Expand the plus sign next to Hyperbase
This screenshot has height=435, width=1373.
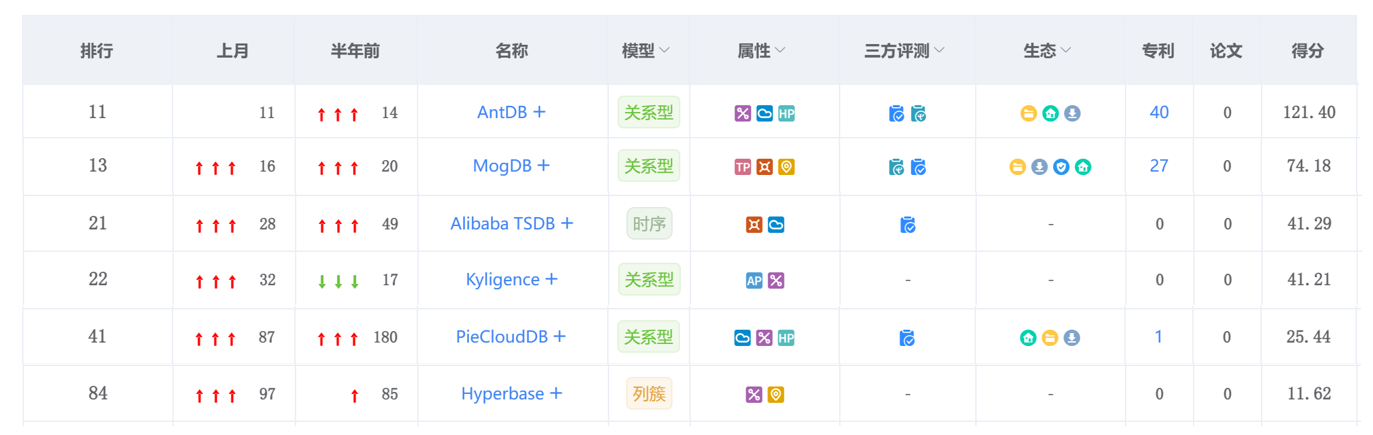point(556,394)
